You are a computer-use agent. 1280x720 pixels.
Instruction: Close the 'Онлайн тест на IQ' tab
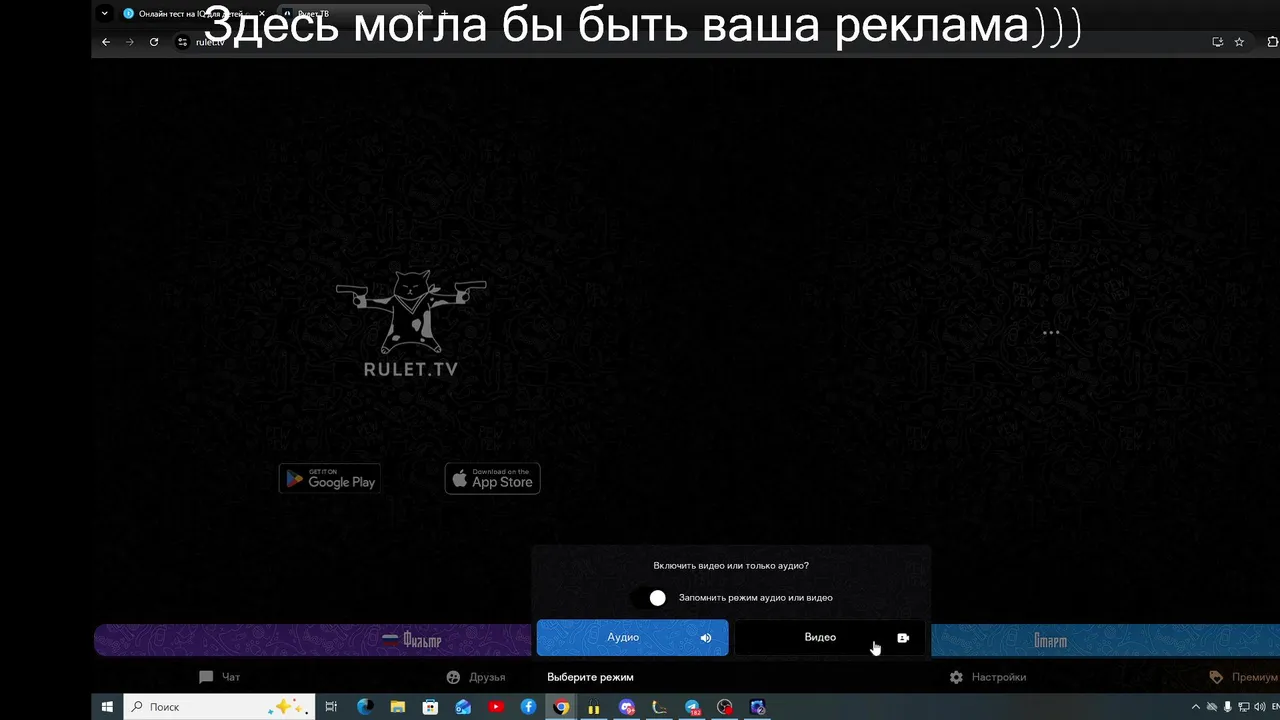(x=262, y=14)
